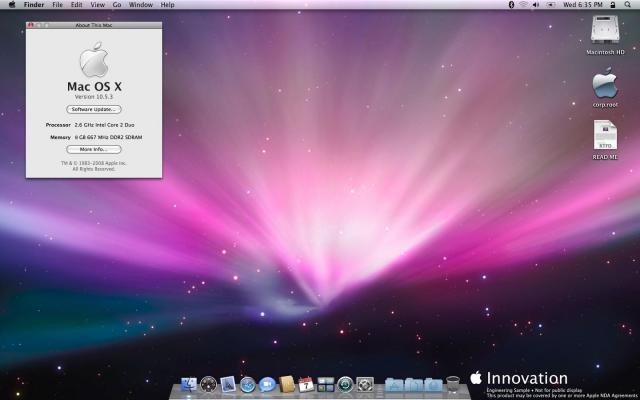
Task: Open the volume control in menu bar
Action: (x=536, y=4)
